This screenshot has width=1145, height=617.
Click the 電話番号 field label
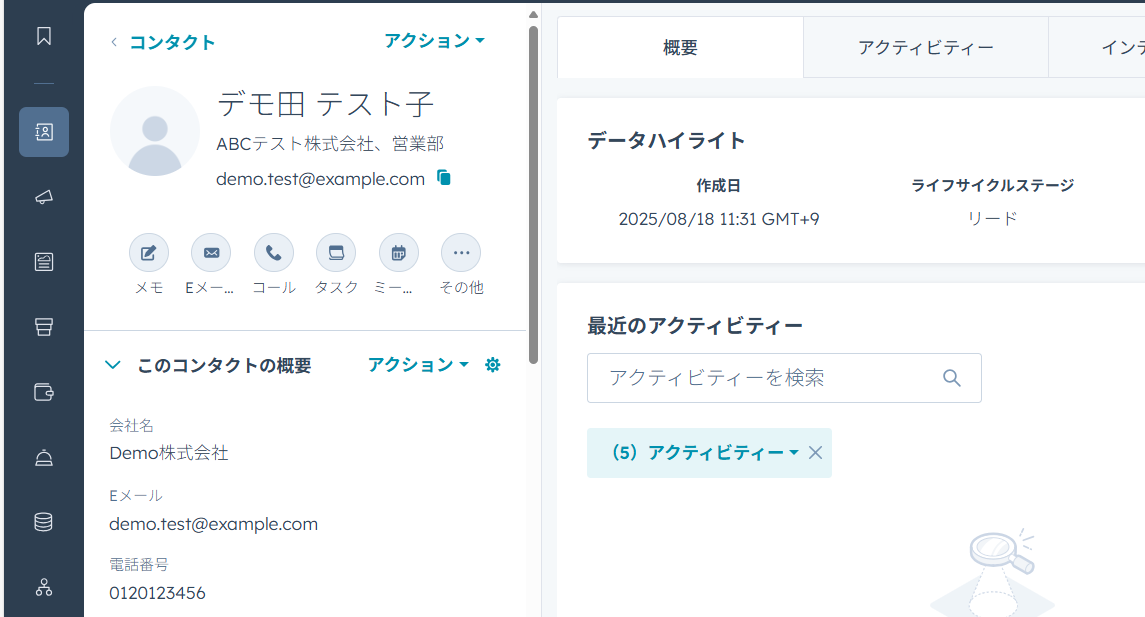point(139,564)
